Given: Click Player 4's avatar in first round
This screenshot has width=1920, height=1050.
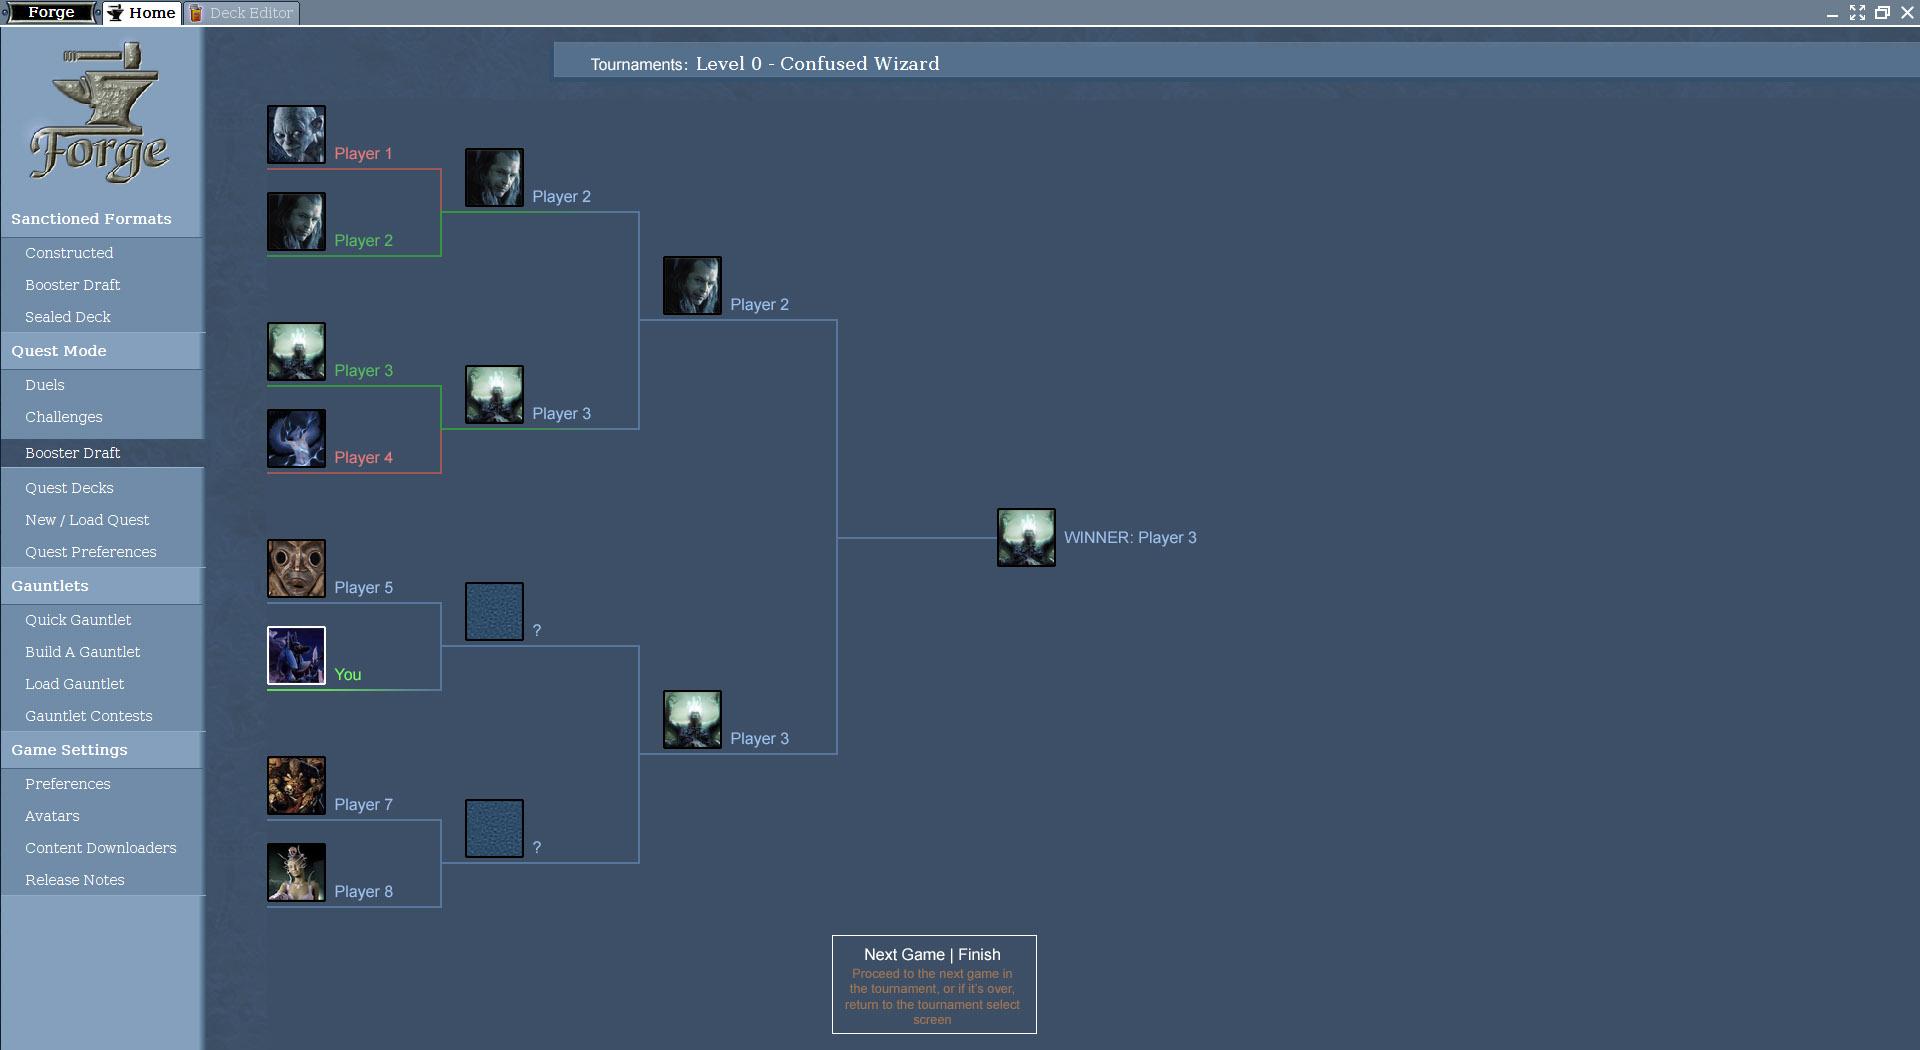Looking at the screenshot, I should tap(296, 438).
